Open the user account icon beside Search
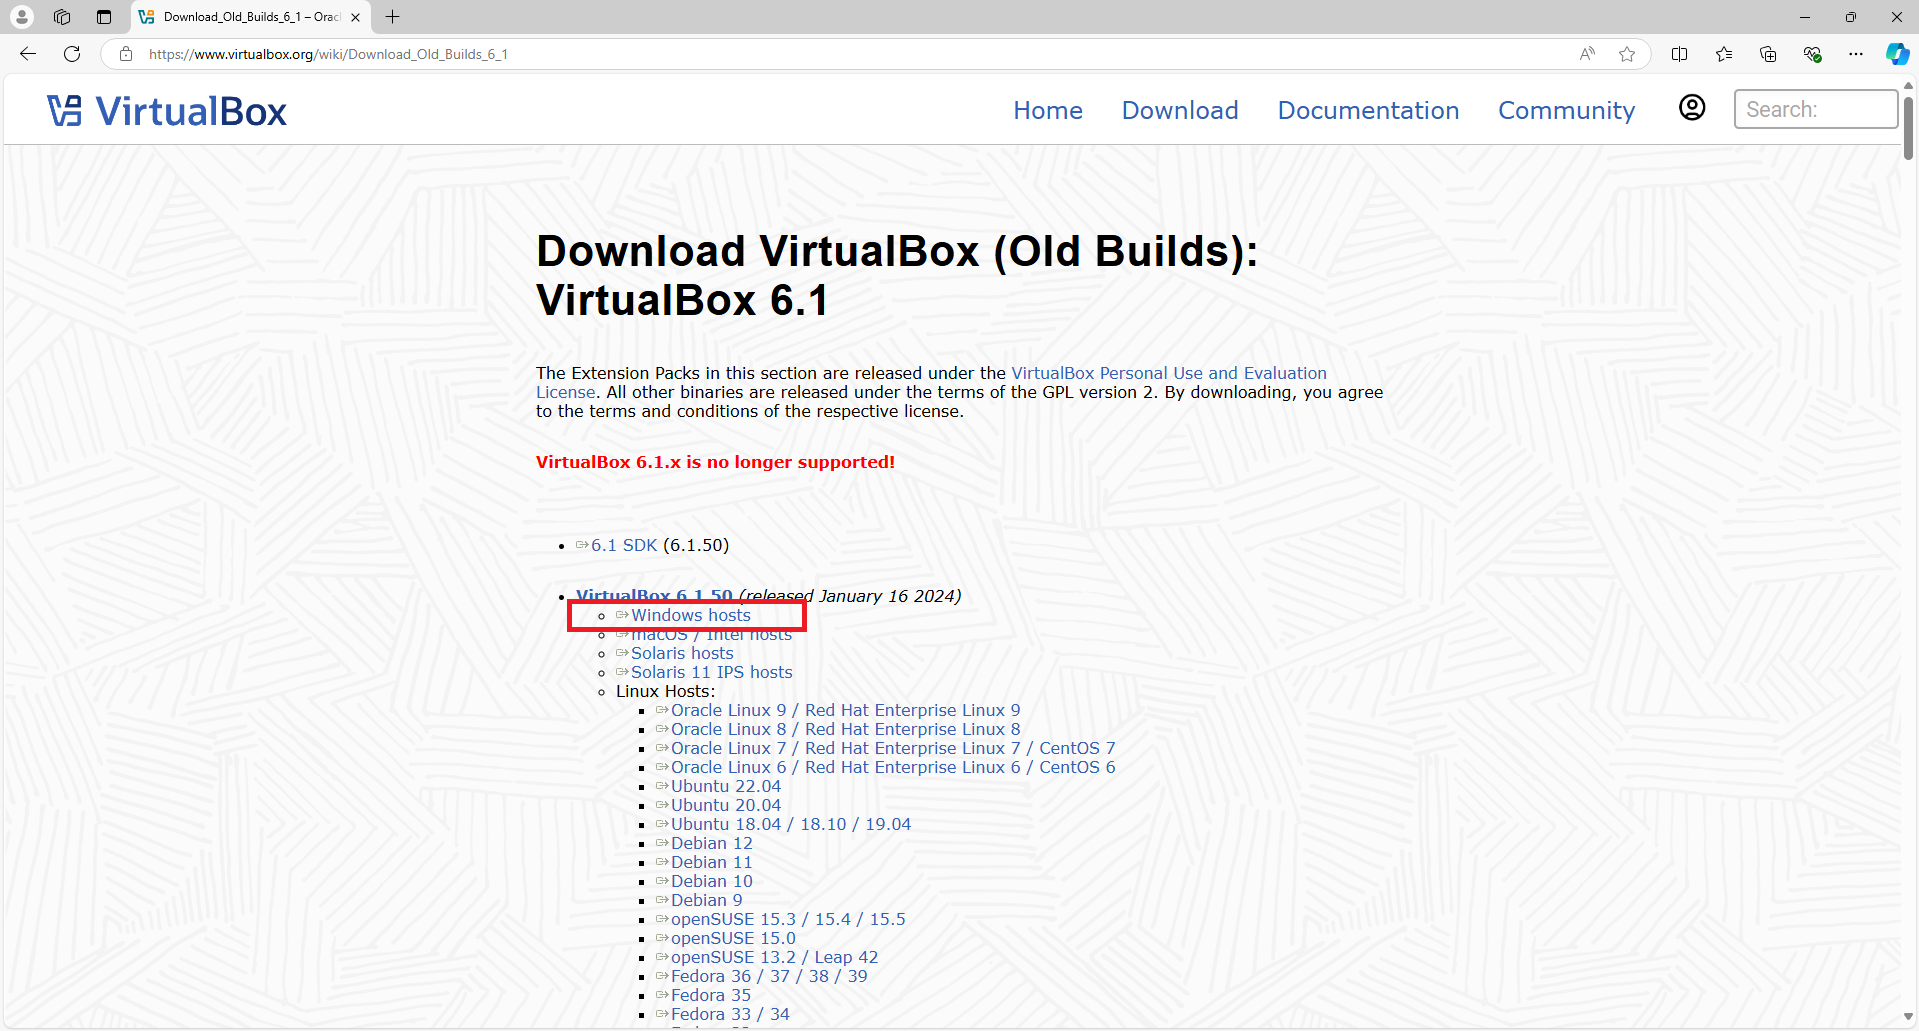 [x=1692, y=107]
